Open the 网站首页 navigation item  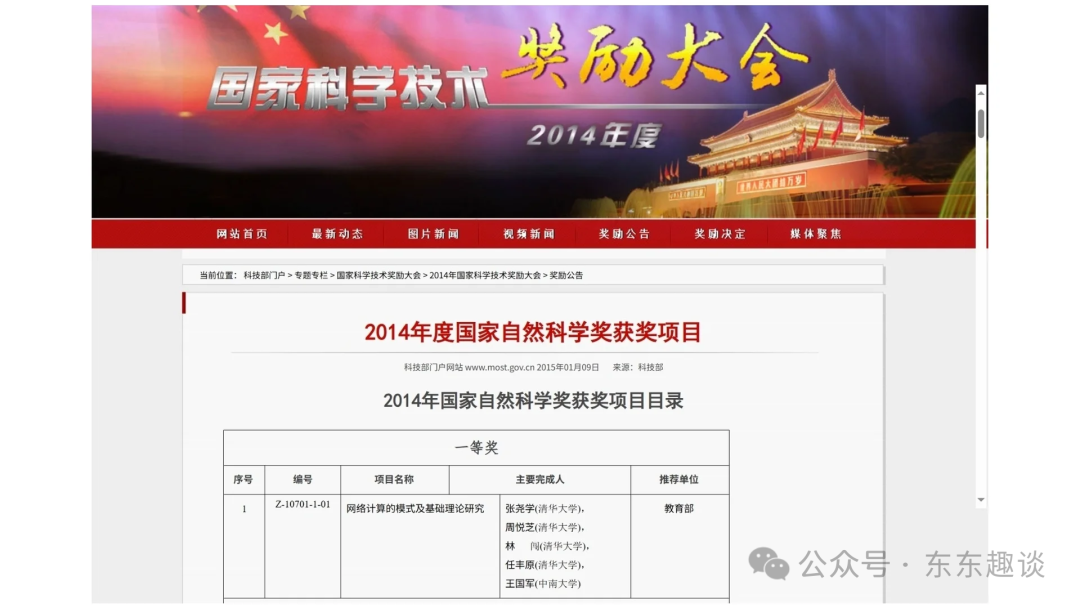coord(242,234)
